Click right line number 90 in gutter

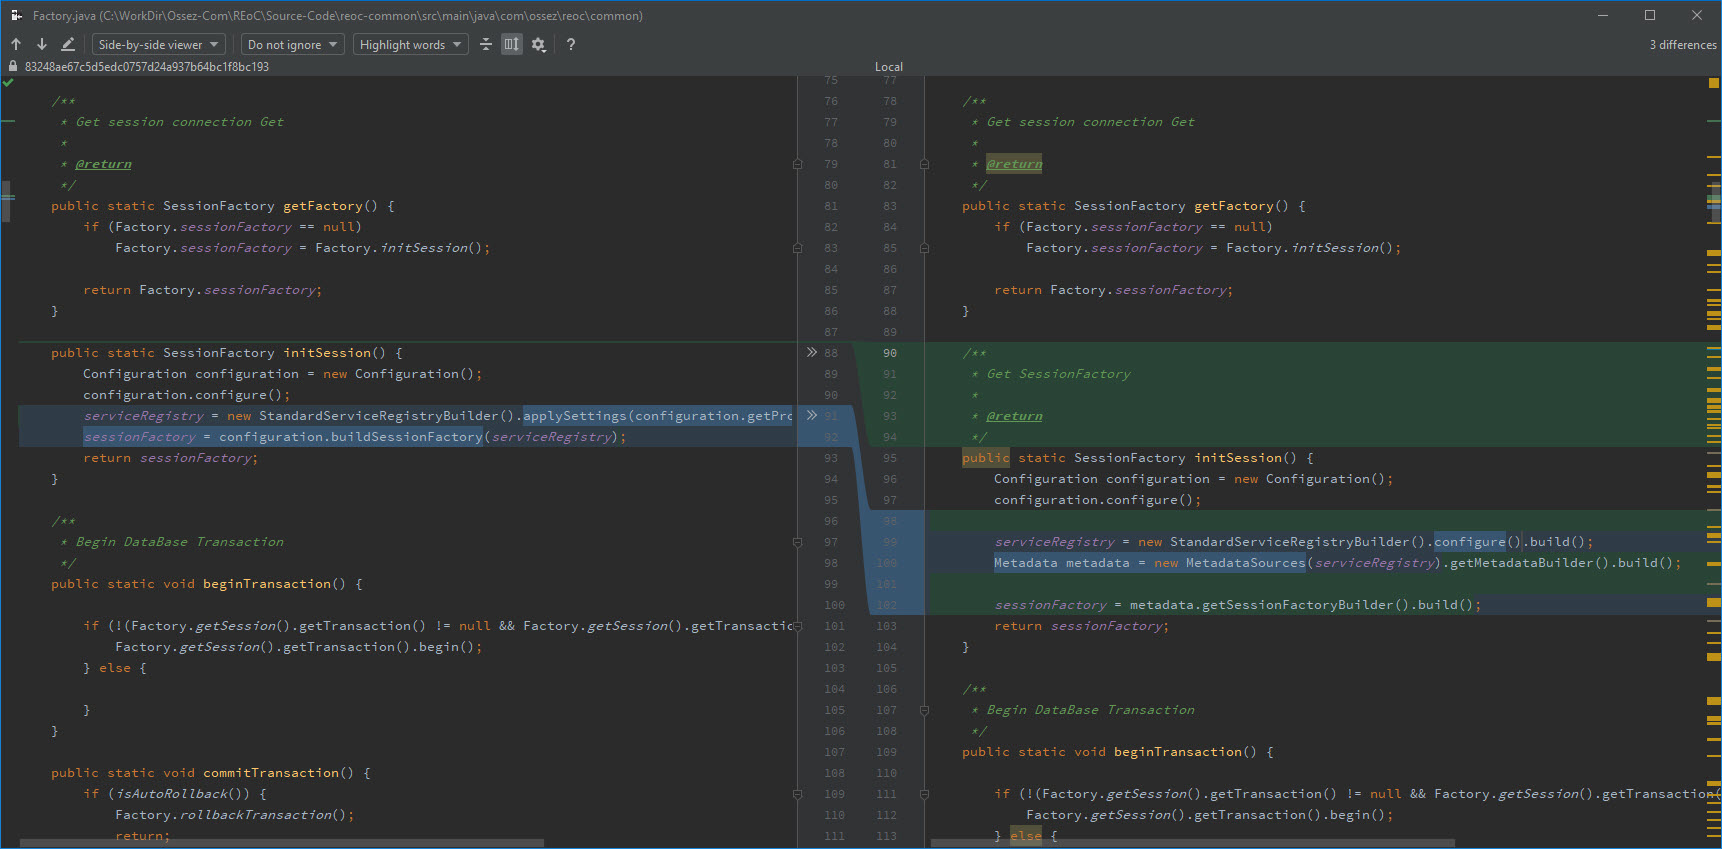point(890,353)
